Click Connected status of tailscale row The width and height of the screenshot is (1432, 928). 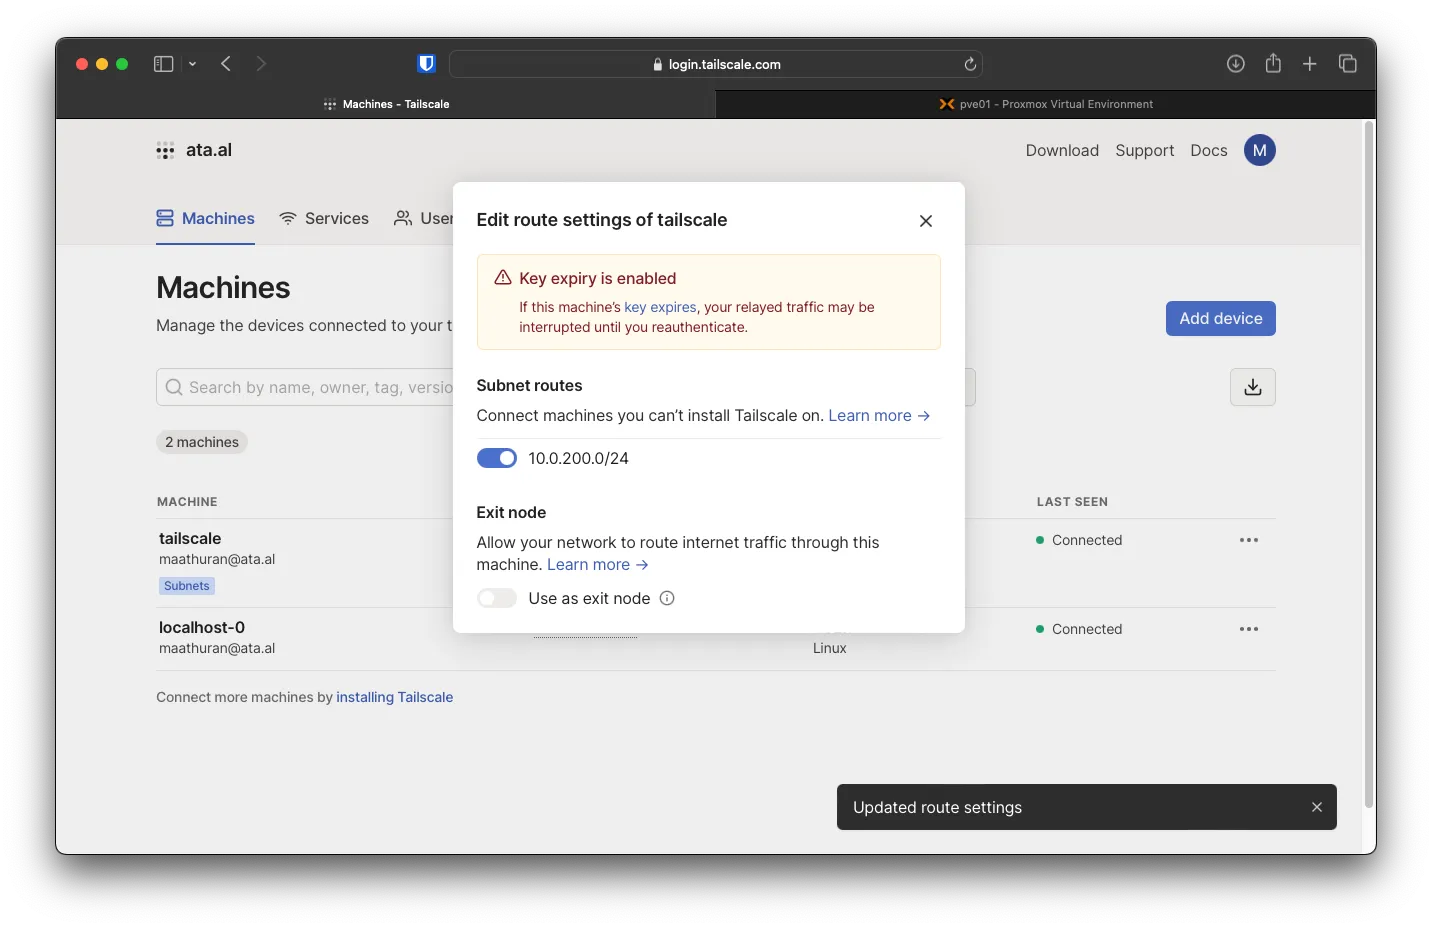click(x=1079, y=540)
